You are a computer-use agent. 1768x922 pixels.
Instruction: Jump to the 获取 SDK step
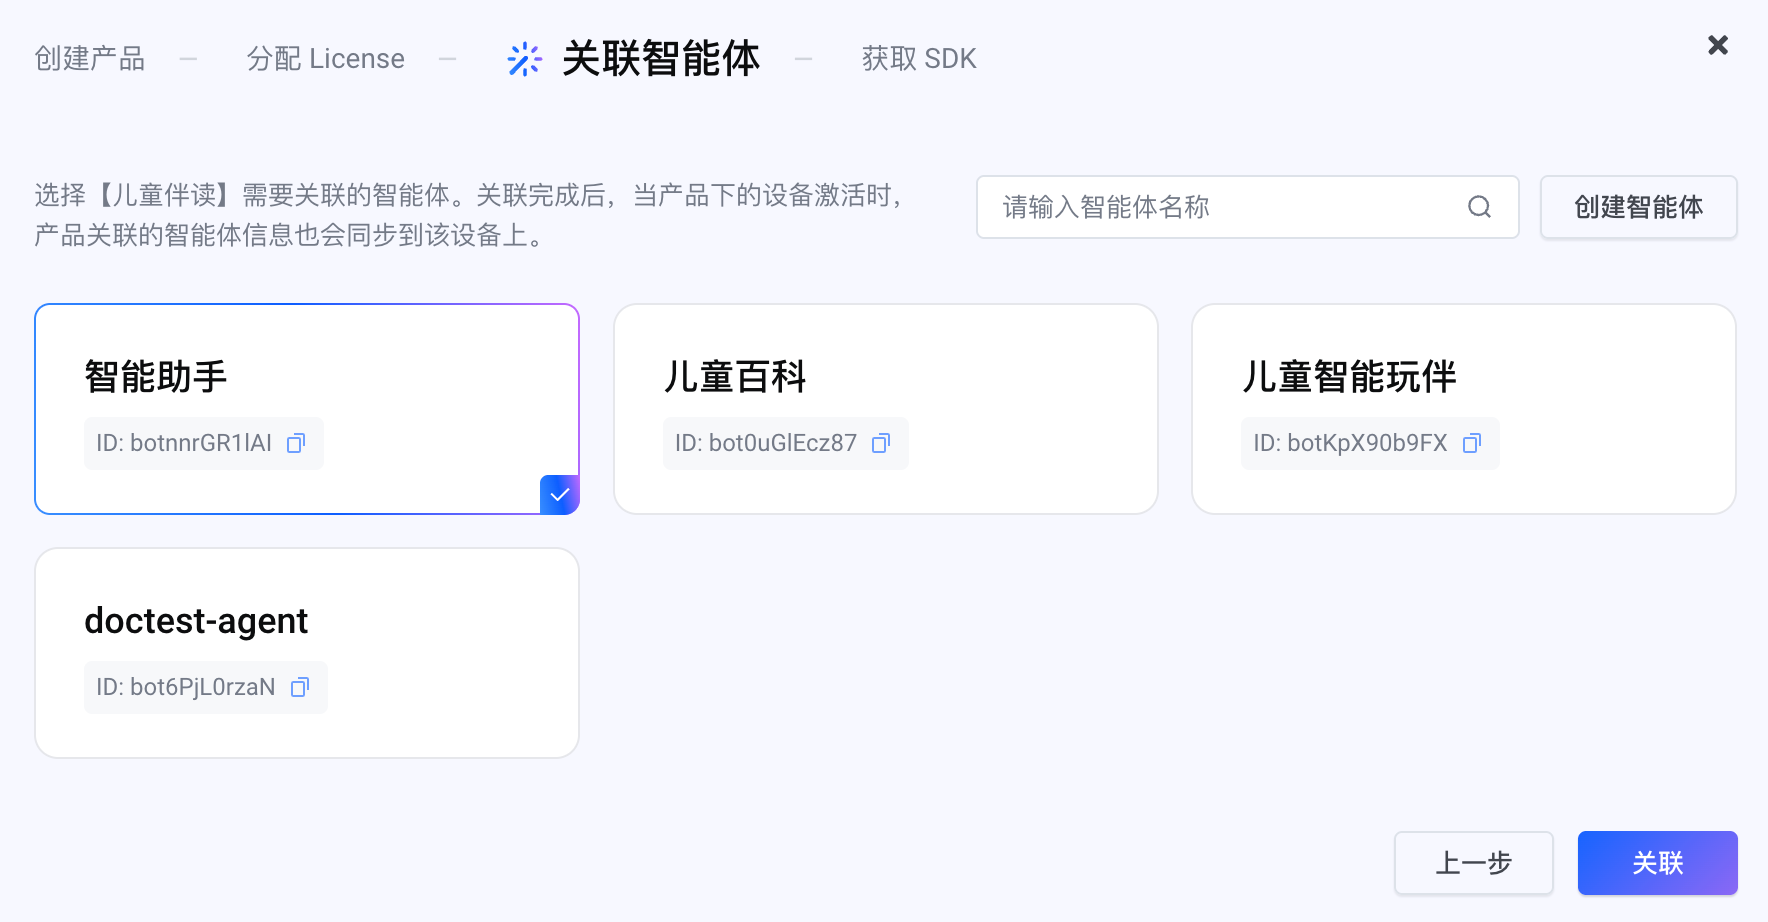point(919,59)
